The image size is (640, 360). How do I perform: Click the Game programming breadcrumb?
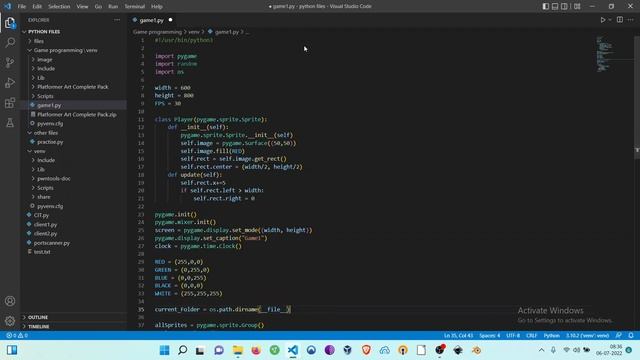(x=157, y=32)
